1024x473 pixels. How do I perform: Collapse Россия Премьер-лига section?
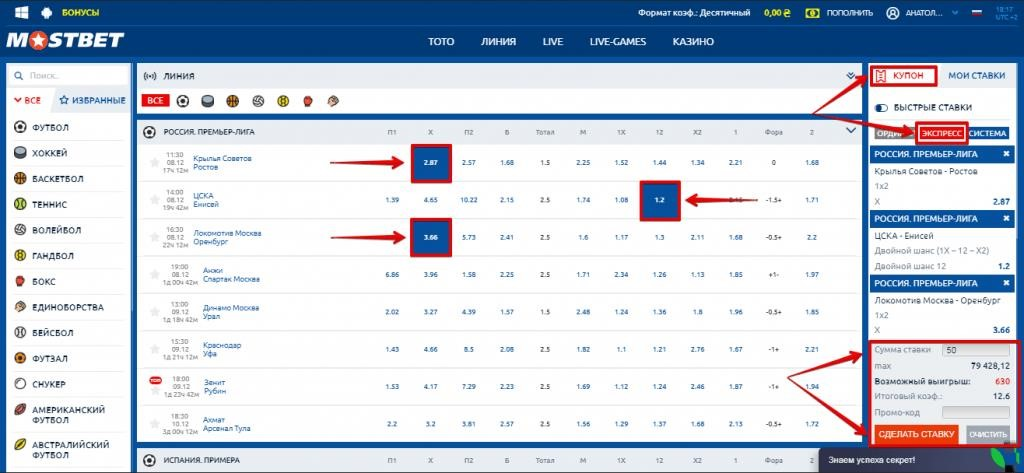850,131
